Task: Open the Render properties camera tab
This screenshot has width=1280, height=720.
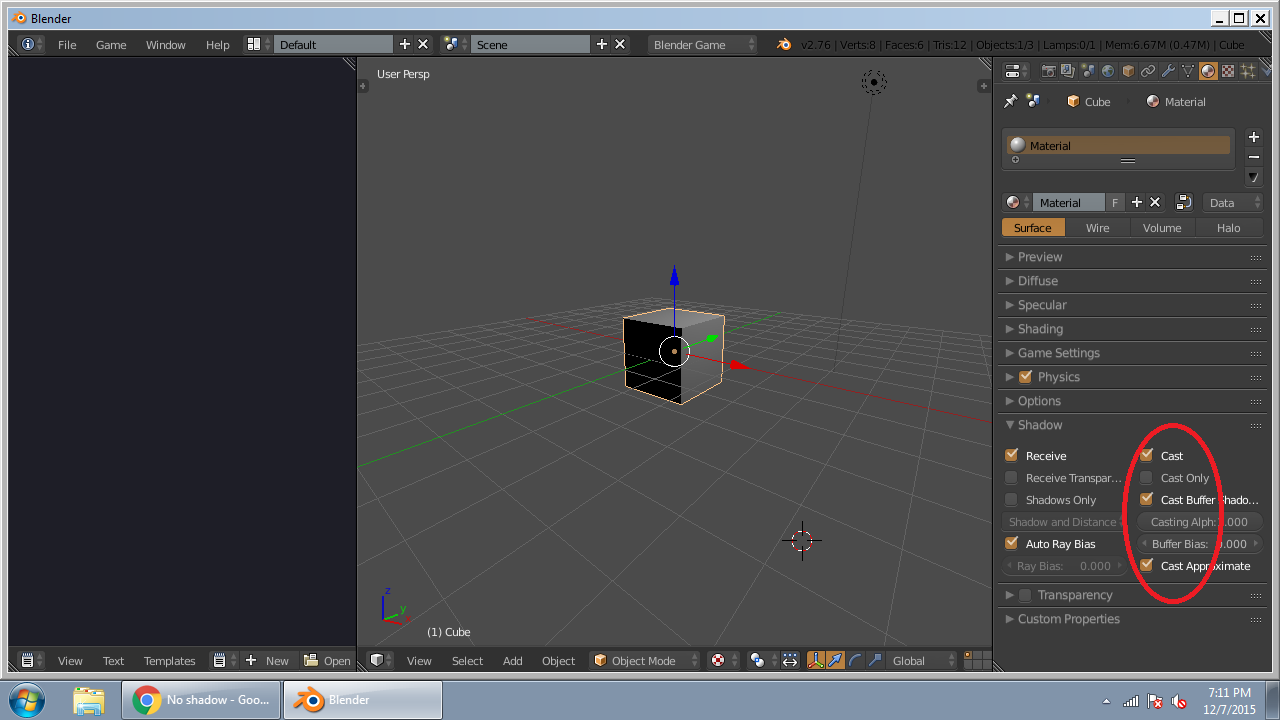Action: [x=1048, y=71]
